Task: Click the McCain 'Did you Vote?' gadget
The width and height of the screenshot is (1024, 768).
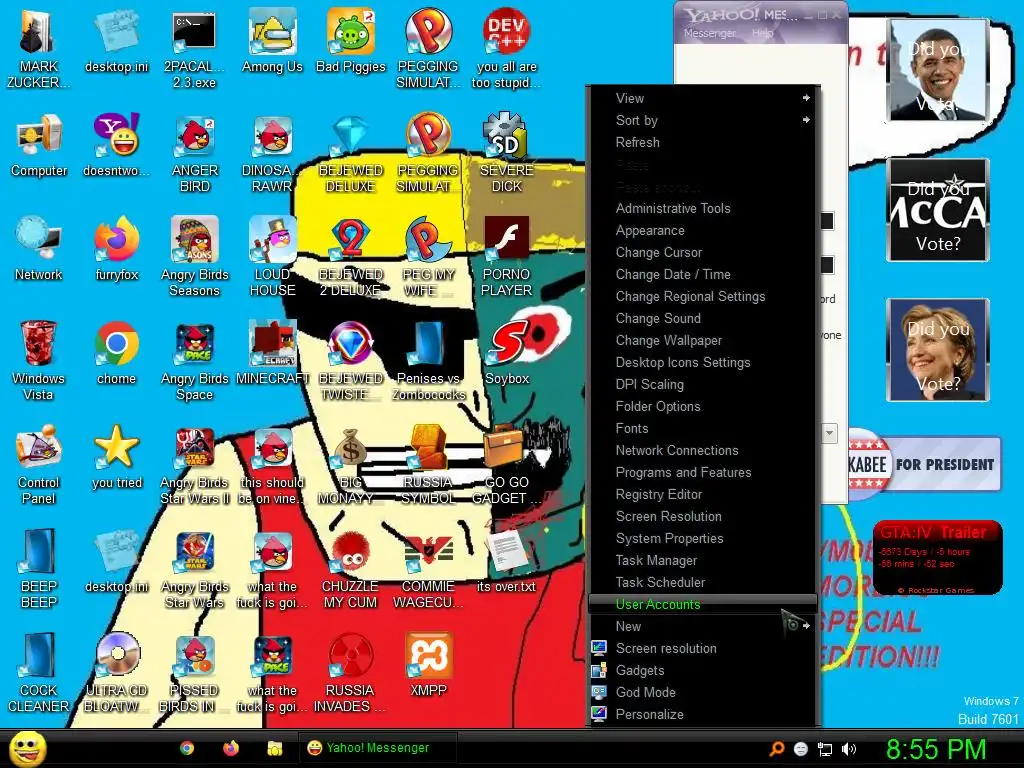Action: (x=938, y=210)
